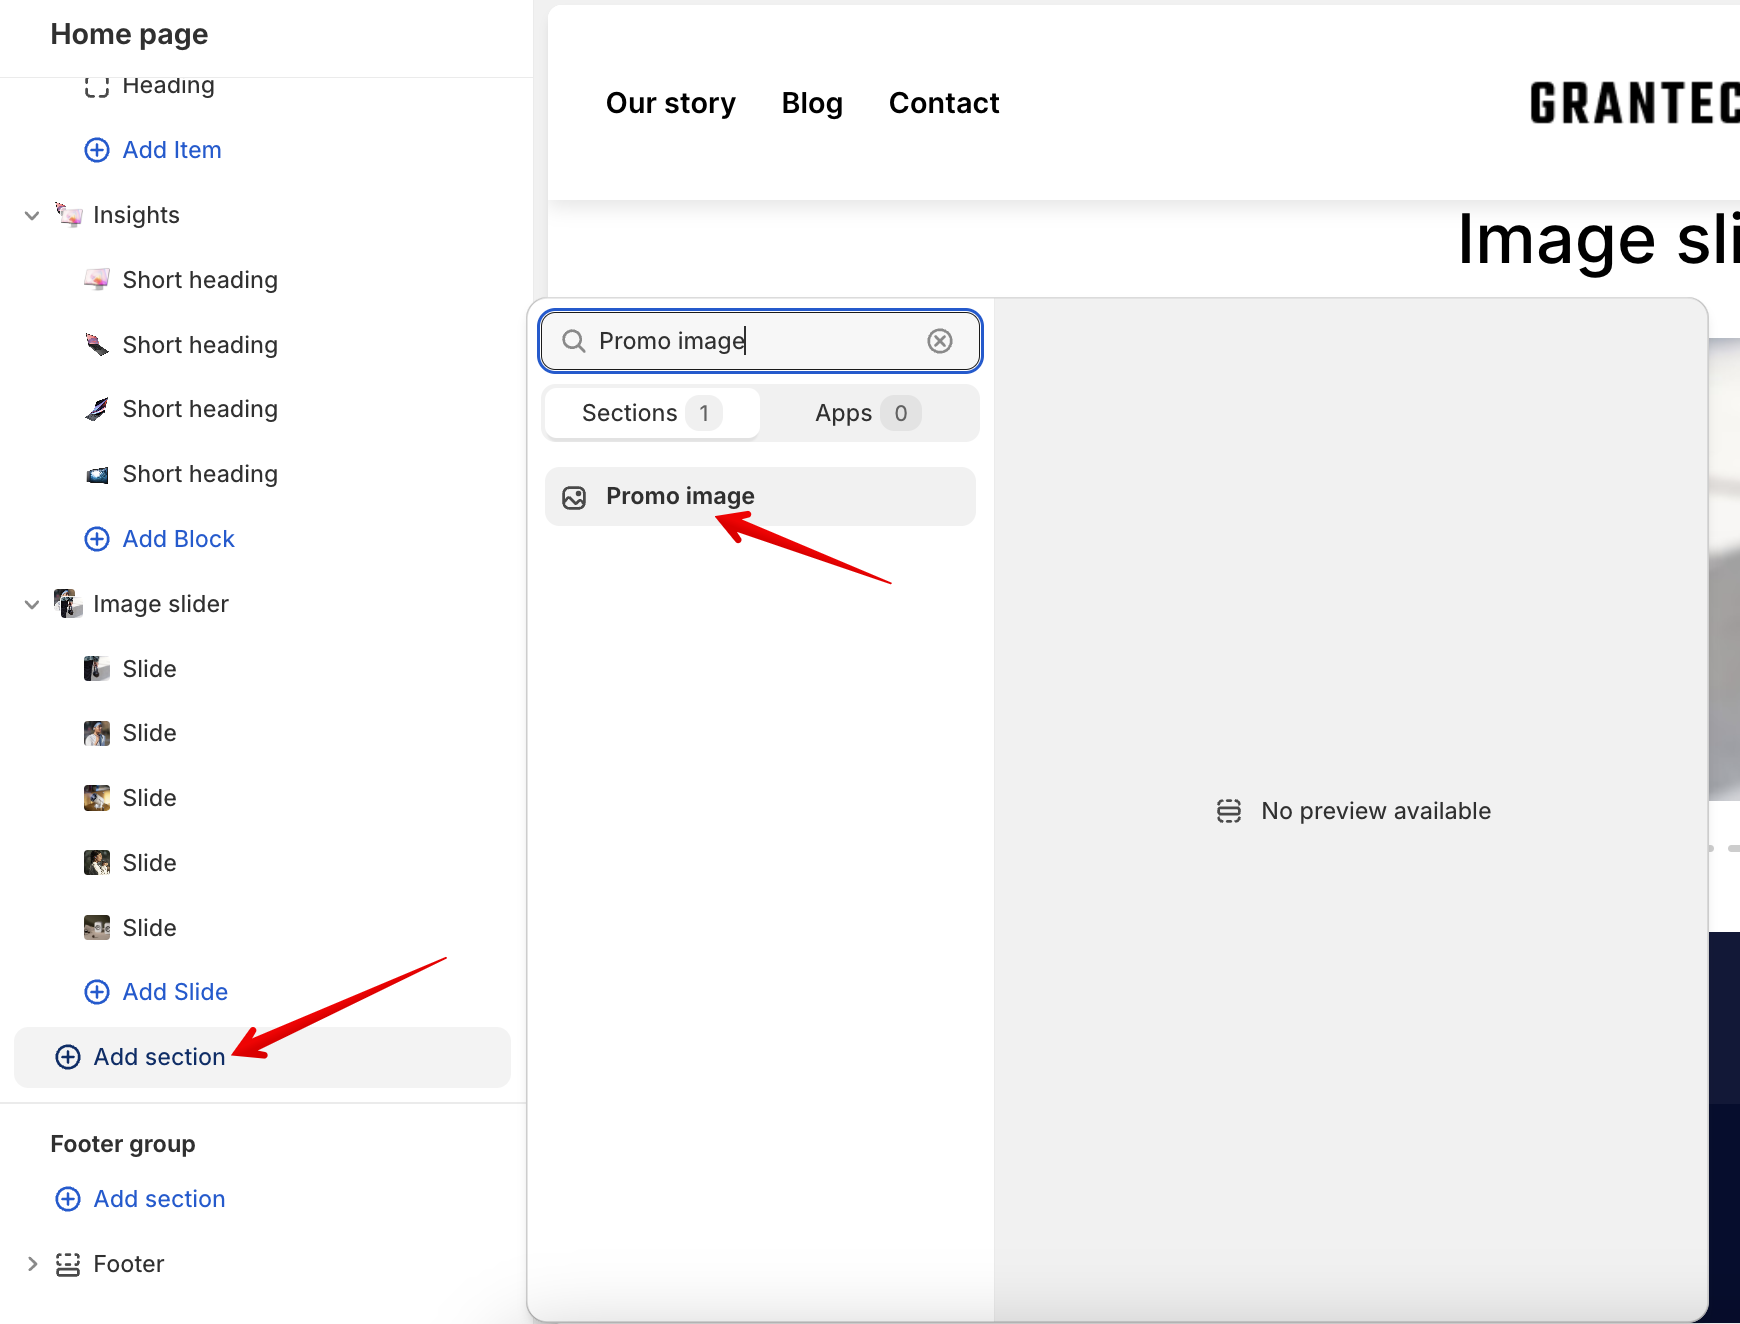Click the plus icon beside Add Item
This screenshot has width=1740, height=1324.
pyautogui.click(x=97, y=150)
